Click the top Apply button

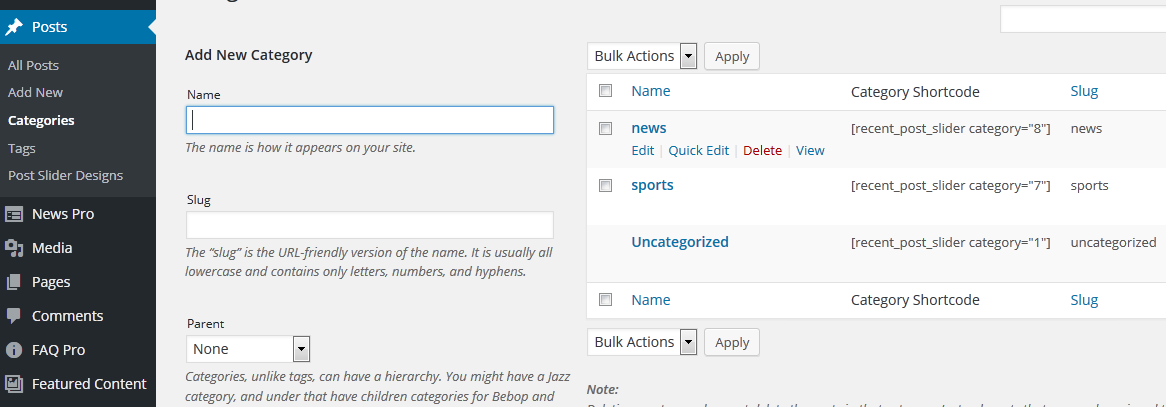732,56
